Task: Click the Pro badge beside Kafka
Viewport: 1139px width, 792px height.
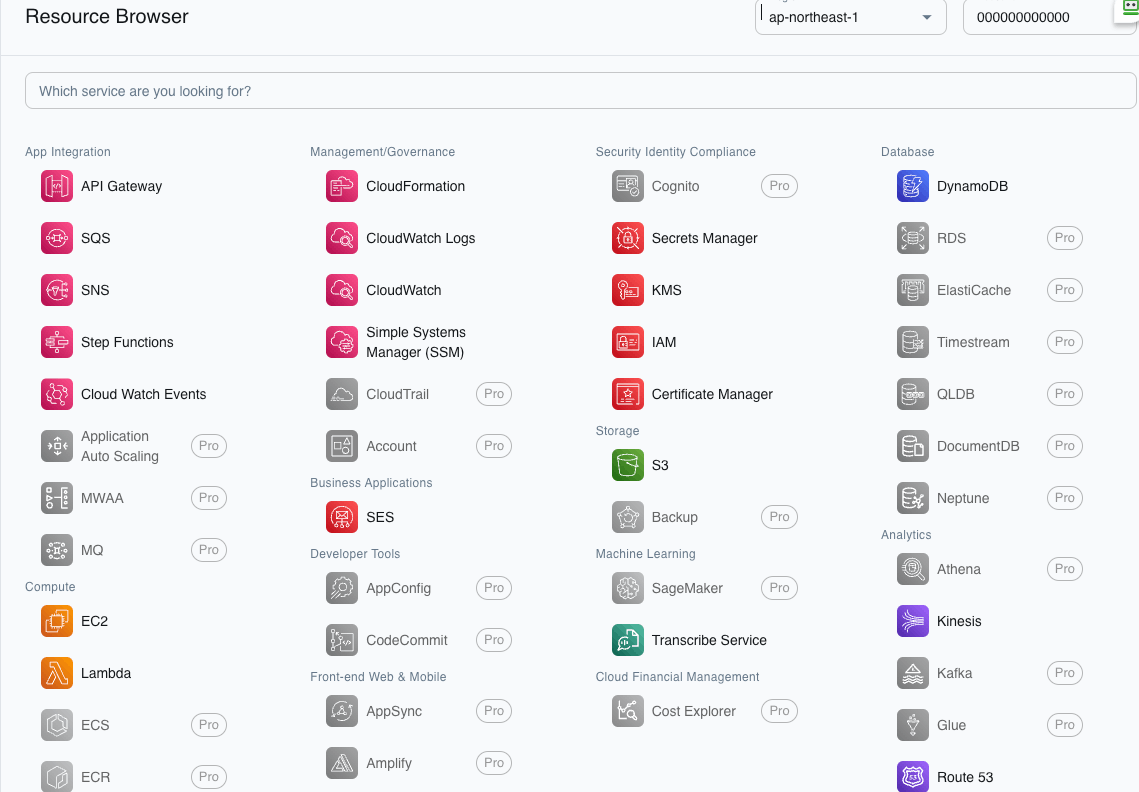Action: [1065, 673]
